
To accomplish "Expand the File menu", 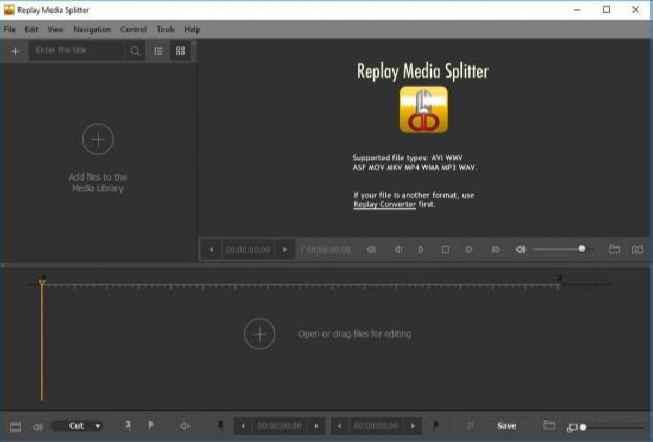I will [10, 30].
